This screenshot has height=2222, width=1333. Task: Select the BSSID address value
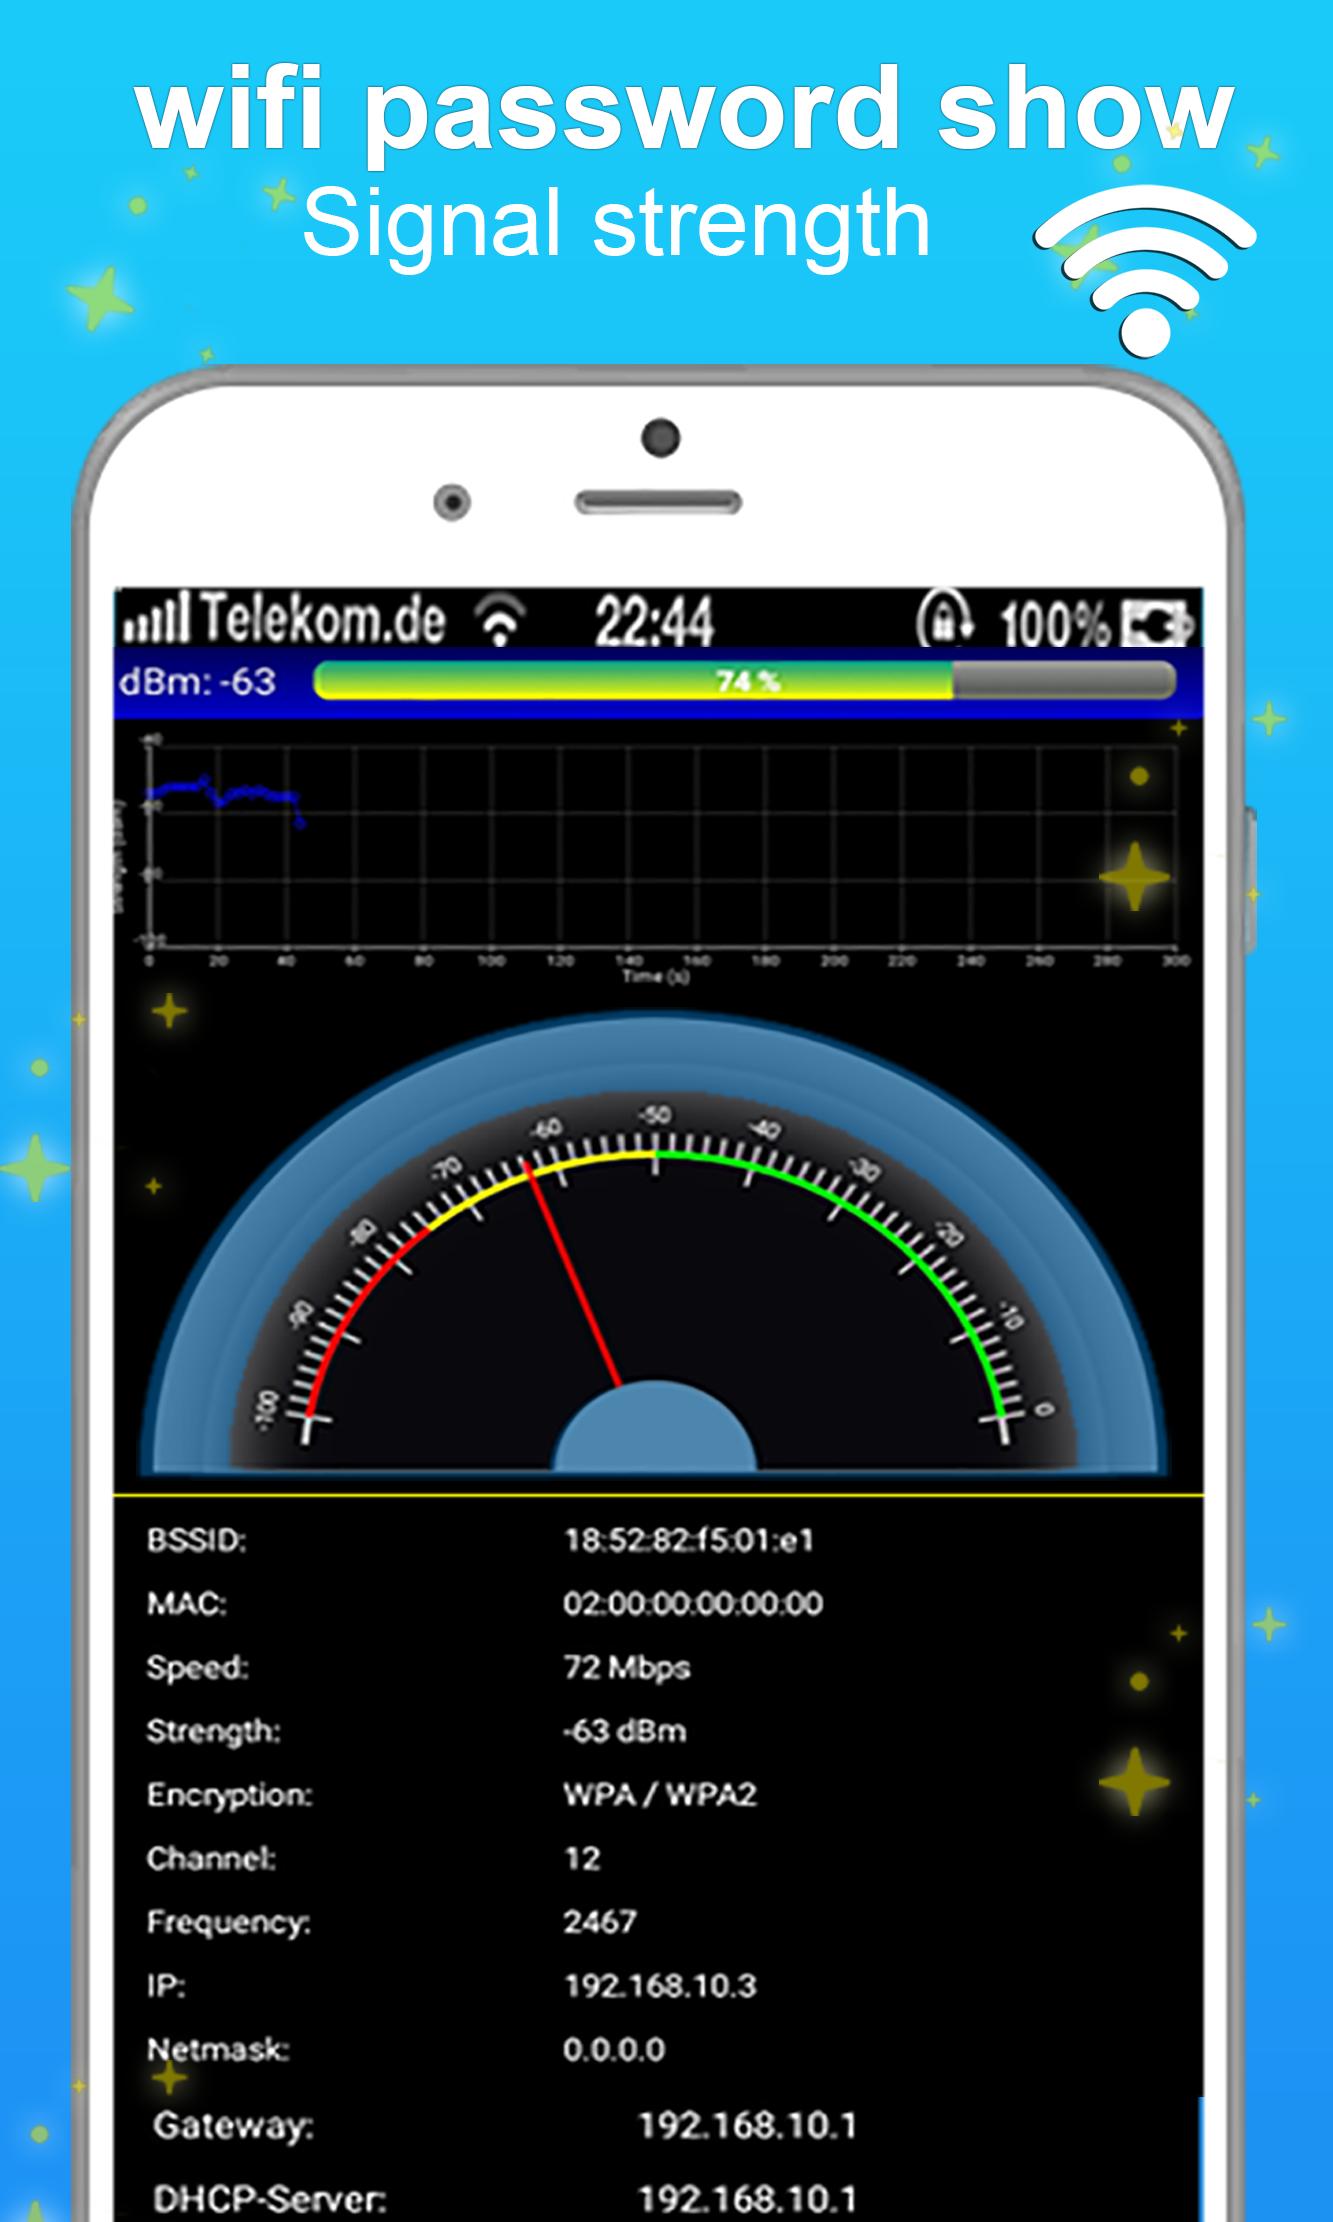[x=688, y=1540]
